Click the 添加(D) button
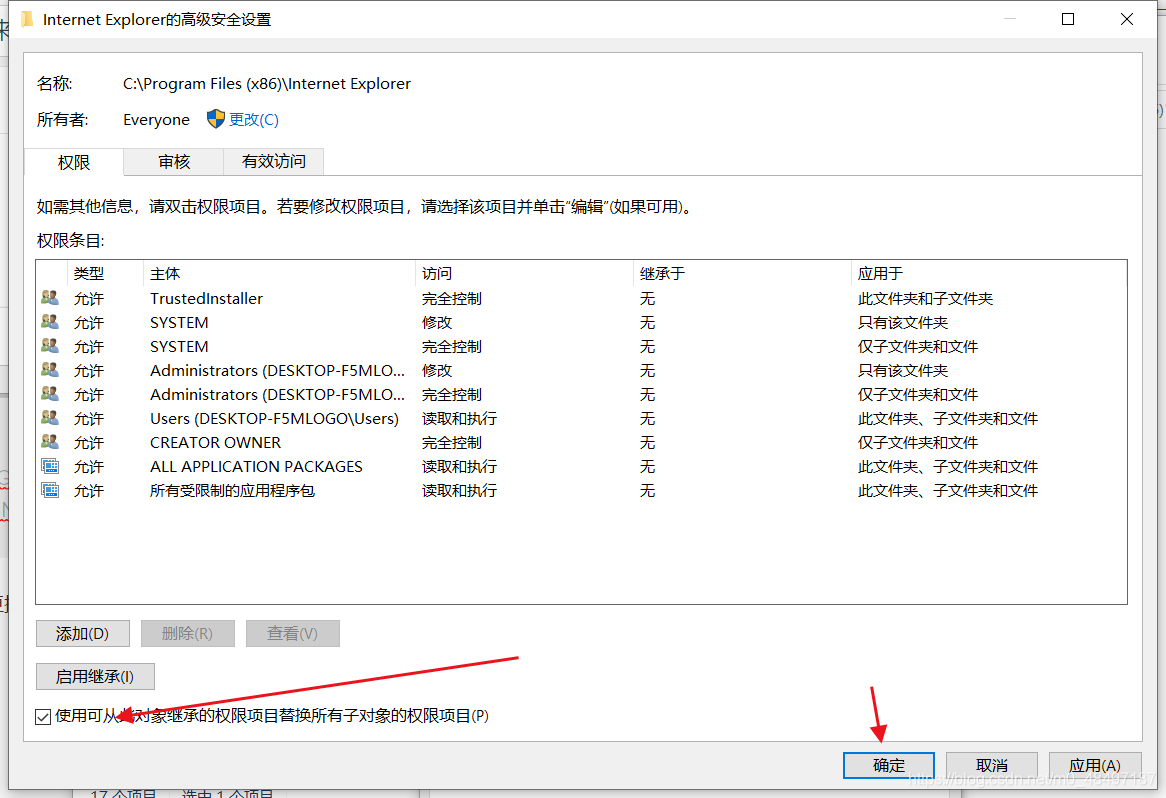This screenshot has height=798, width=1166. click(83, 634)
